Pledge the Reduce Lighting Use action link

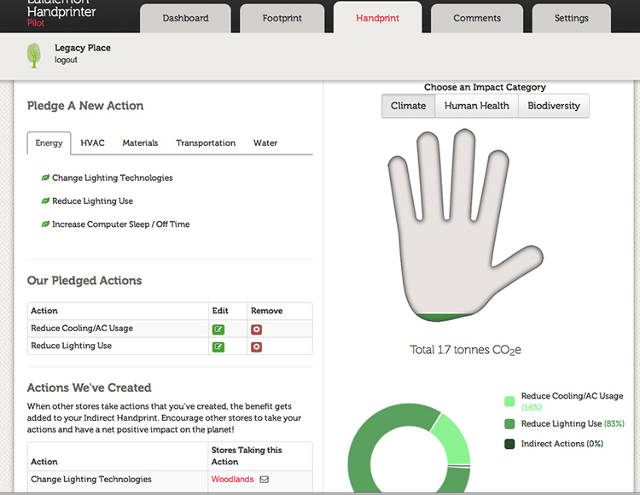click(x=93, y=201)
